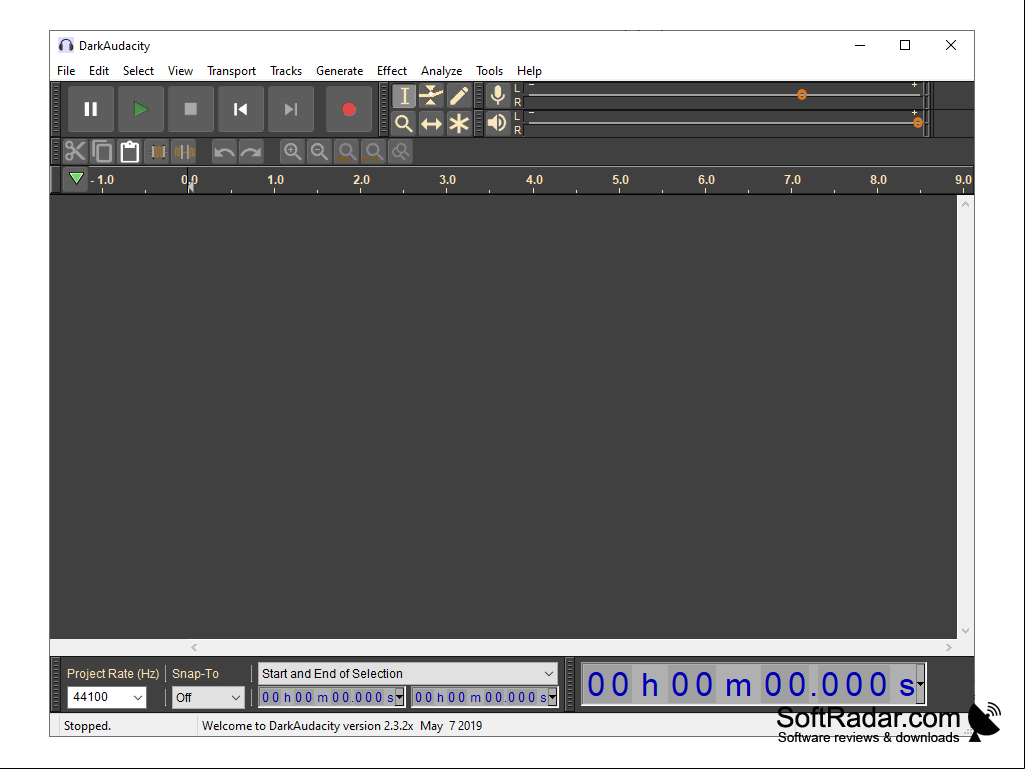Click the playback volume slider knob

pos(918,122)
